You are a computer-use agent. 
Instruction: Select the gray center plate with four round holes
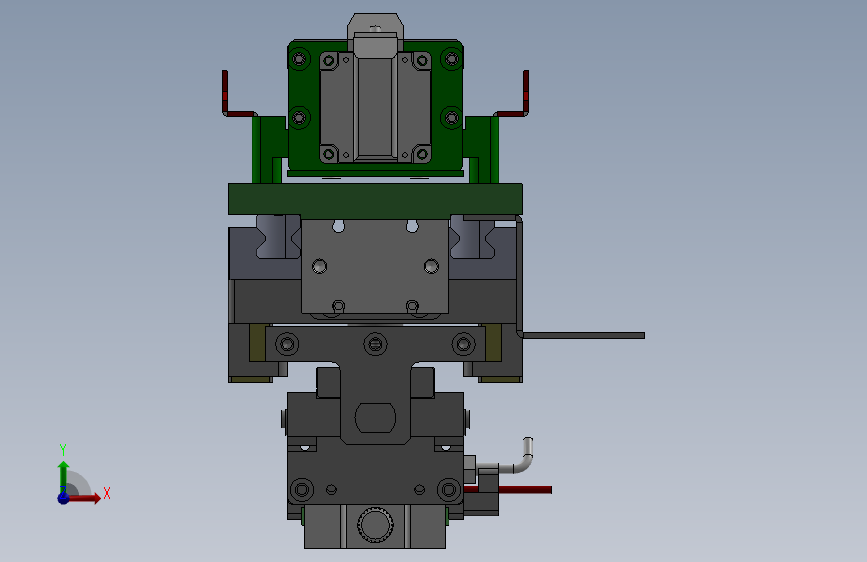tap(375, 267)
